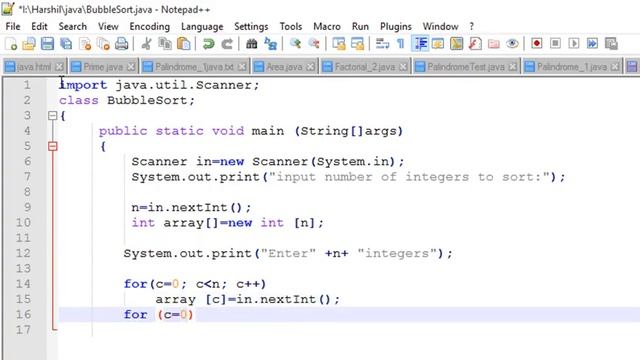
Task: Open the Encoding menu
Action: 150,27
